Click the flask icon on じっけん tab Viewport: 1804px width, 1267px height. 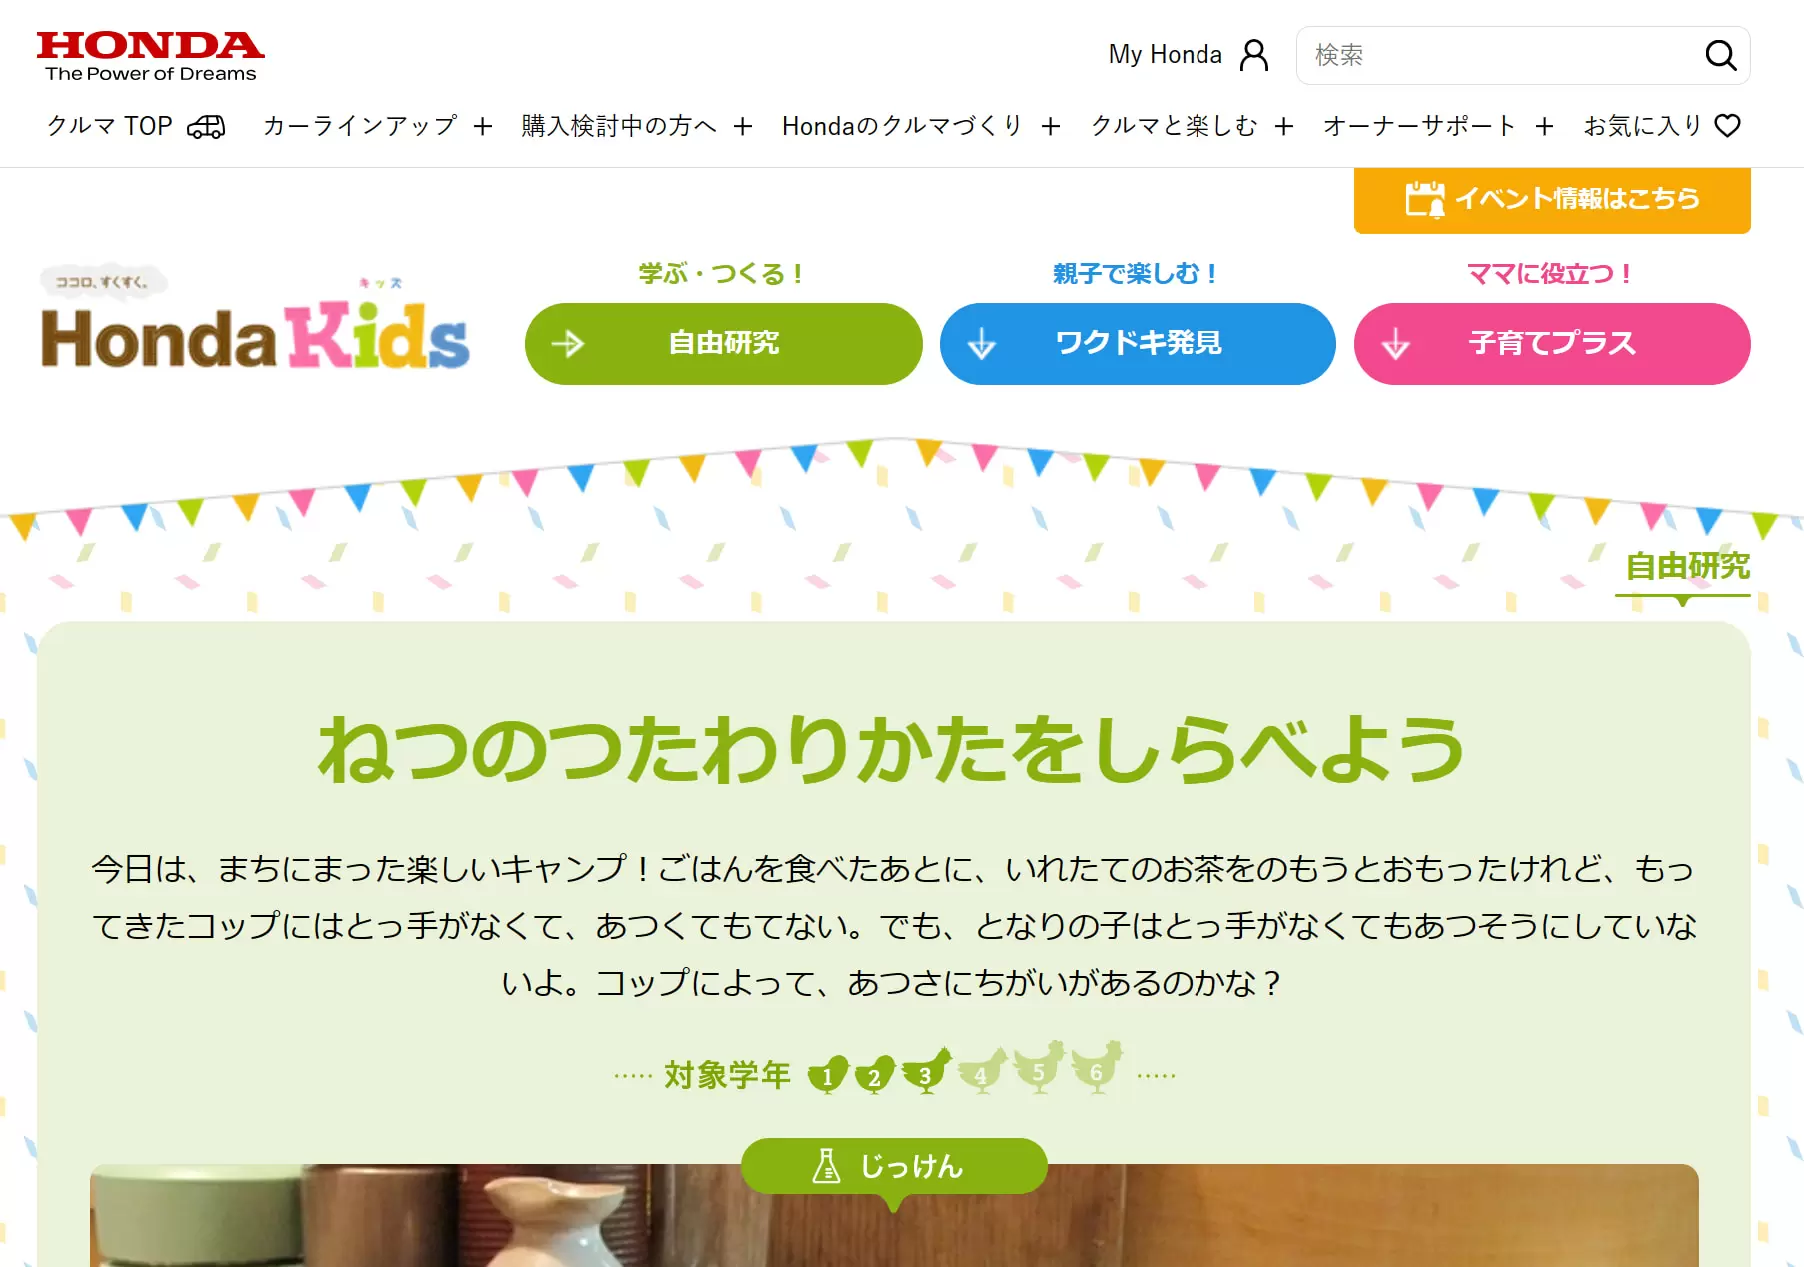coord(826,1166)
